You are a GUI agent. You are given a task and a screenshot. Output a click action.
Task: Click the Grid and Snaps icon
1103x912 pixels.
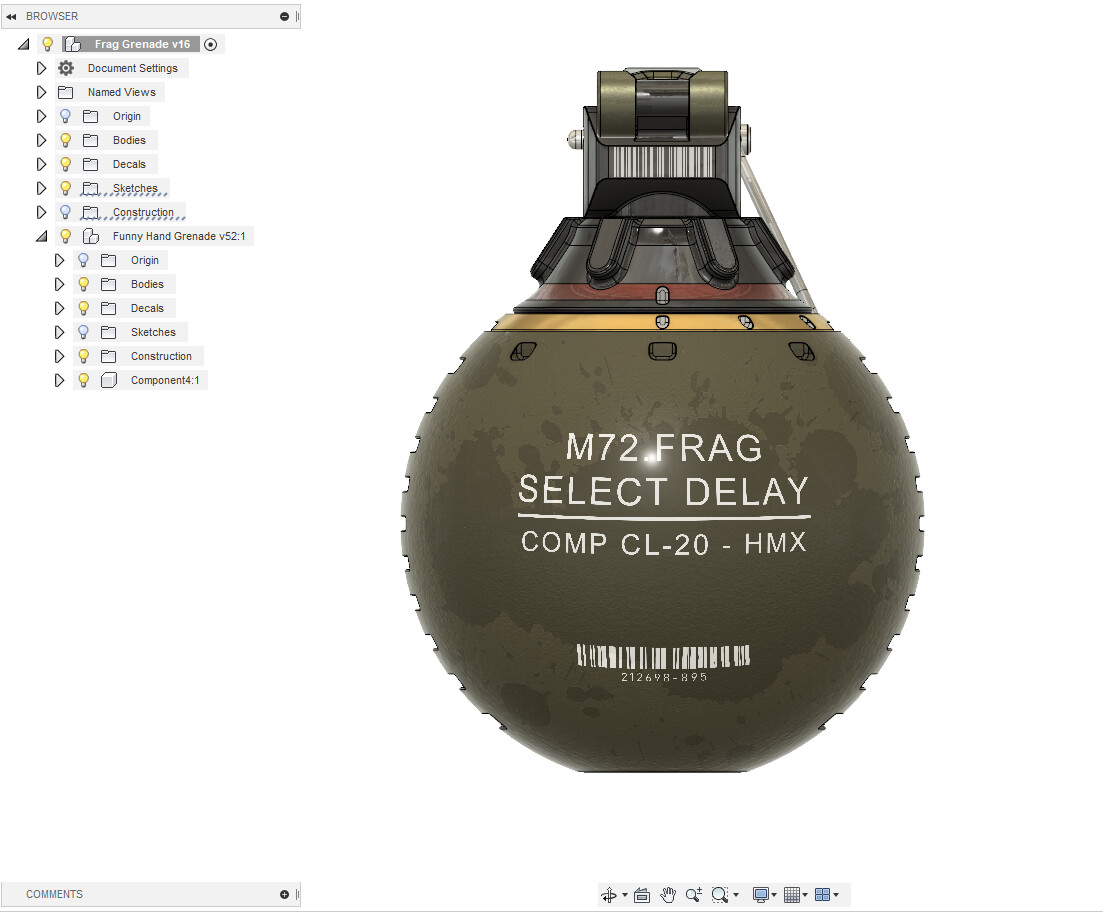coord(792,894)
